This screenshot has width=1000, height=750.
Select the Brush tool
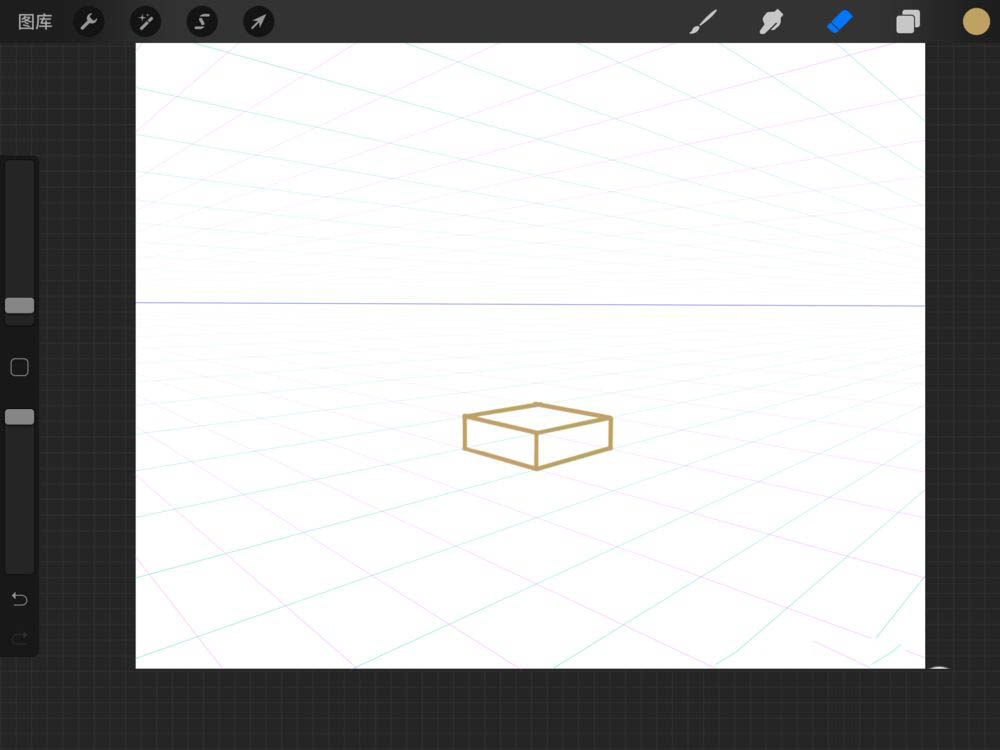click(703, 21)
